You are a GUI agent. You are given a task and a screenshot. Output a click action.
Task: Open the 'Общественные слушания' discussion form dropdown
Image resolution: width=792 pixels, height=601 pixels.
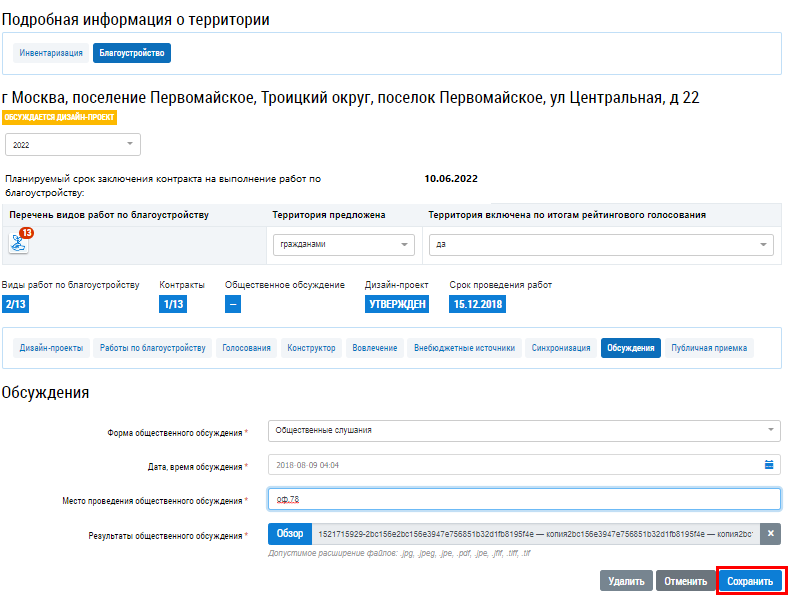pyautogui.click(x=524, y=430)
